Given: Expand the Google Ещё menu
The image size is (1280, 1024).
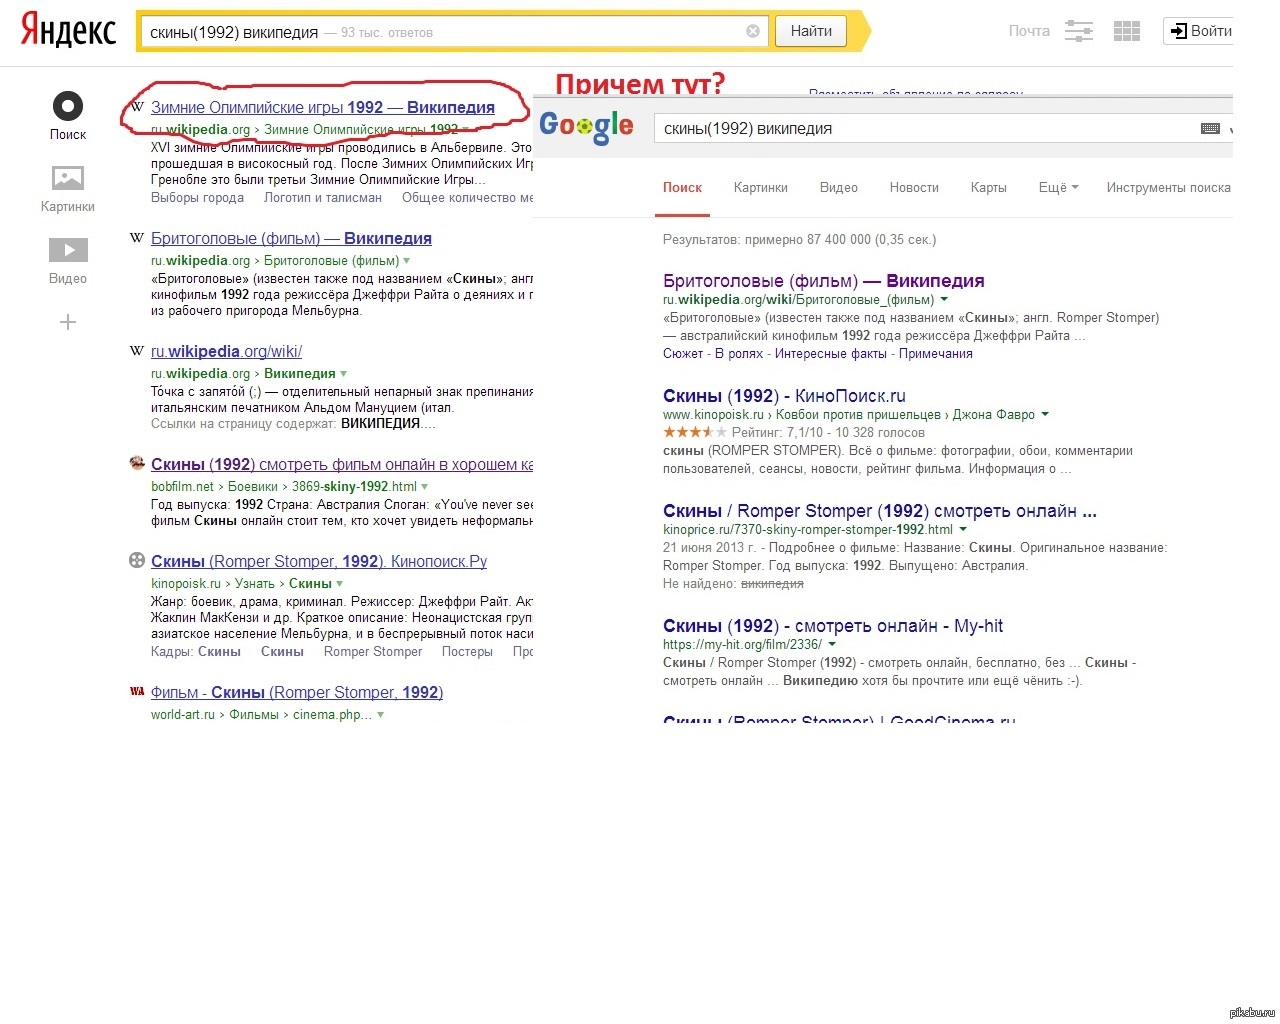Looking at the screenshot, I should (x=1058, y=188).
